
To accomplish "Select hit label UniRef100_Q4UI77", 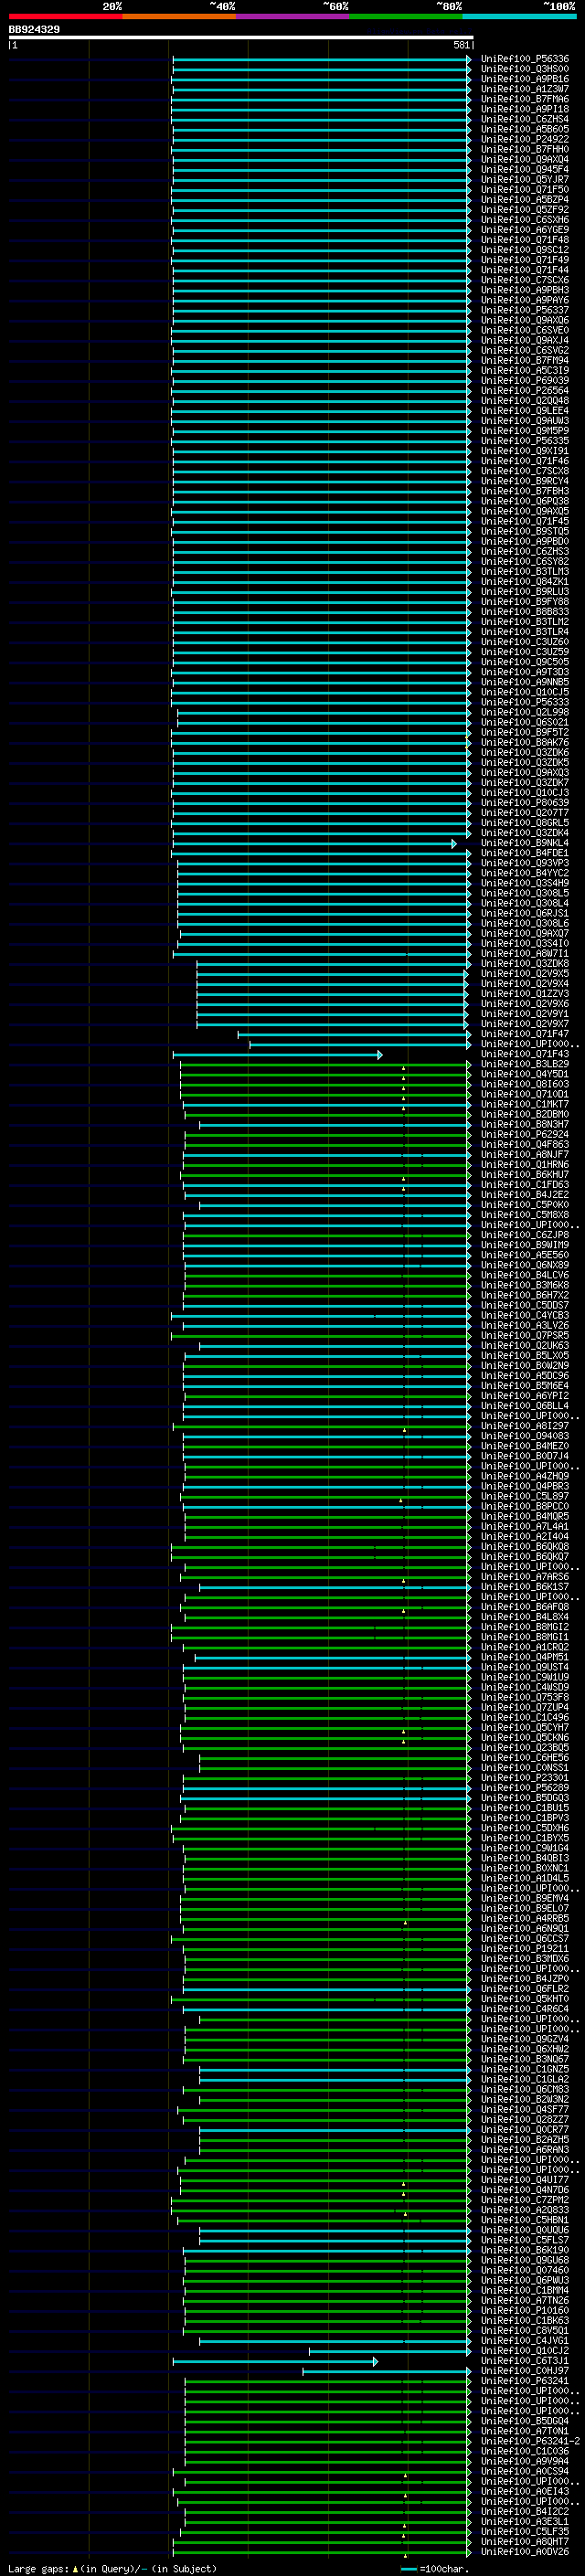I will (525, 2181).
